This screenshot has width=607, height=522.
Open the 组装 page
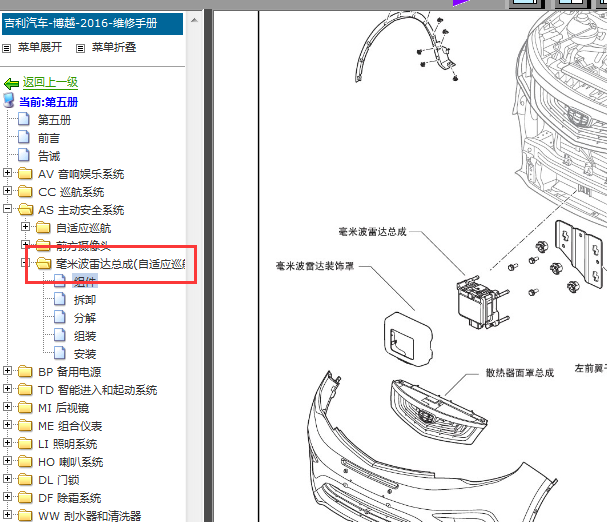(x=85, y=336)
